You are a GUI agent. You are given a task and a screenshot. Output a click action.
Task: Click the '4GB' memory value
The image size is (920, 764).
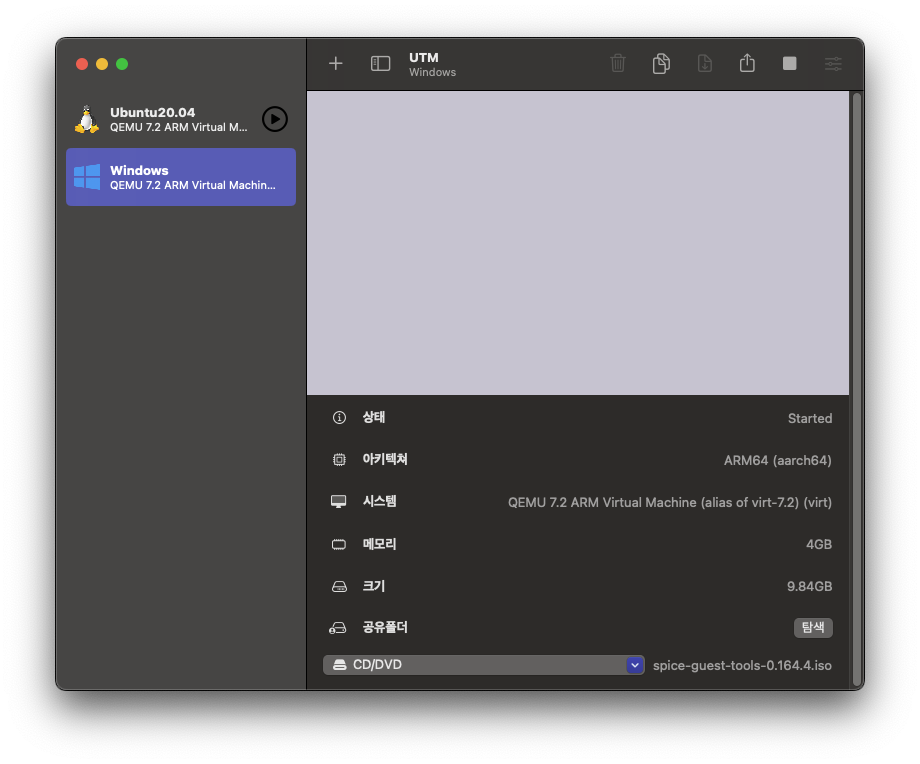click(819, 545)
